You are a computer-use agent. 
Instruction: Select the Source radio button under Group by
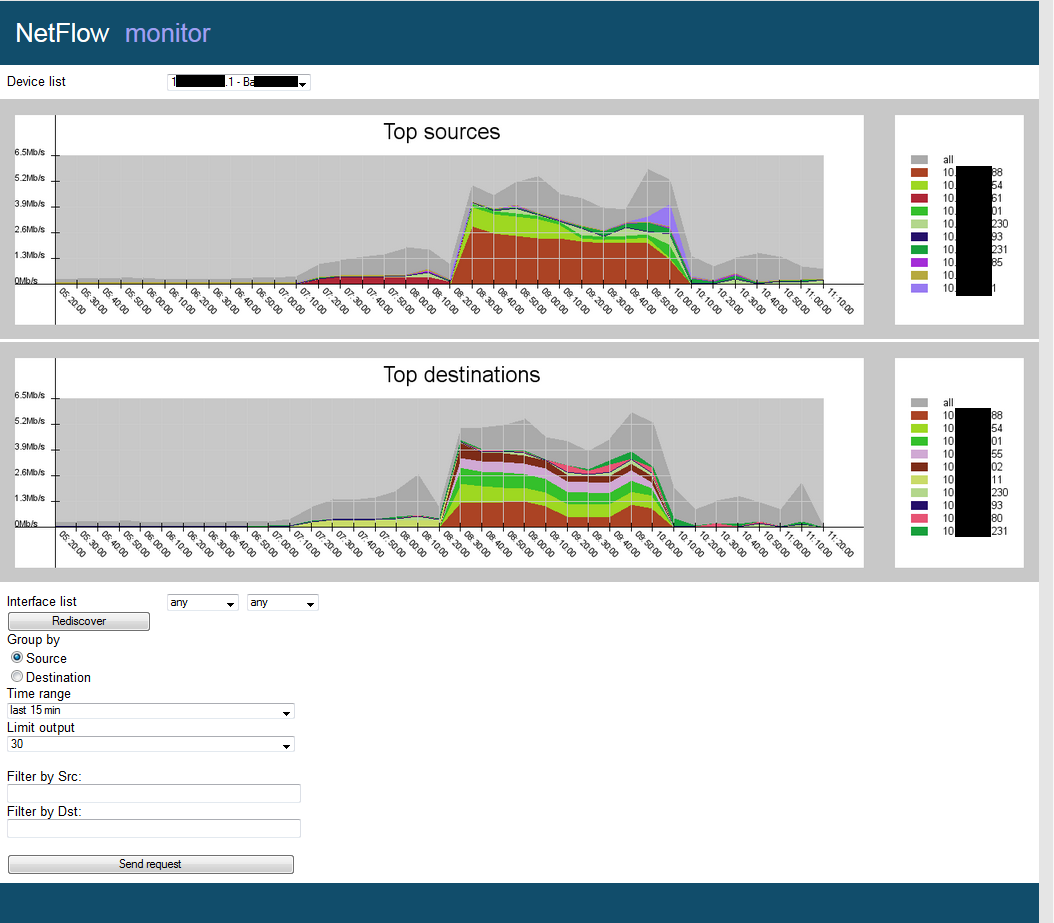16,657
